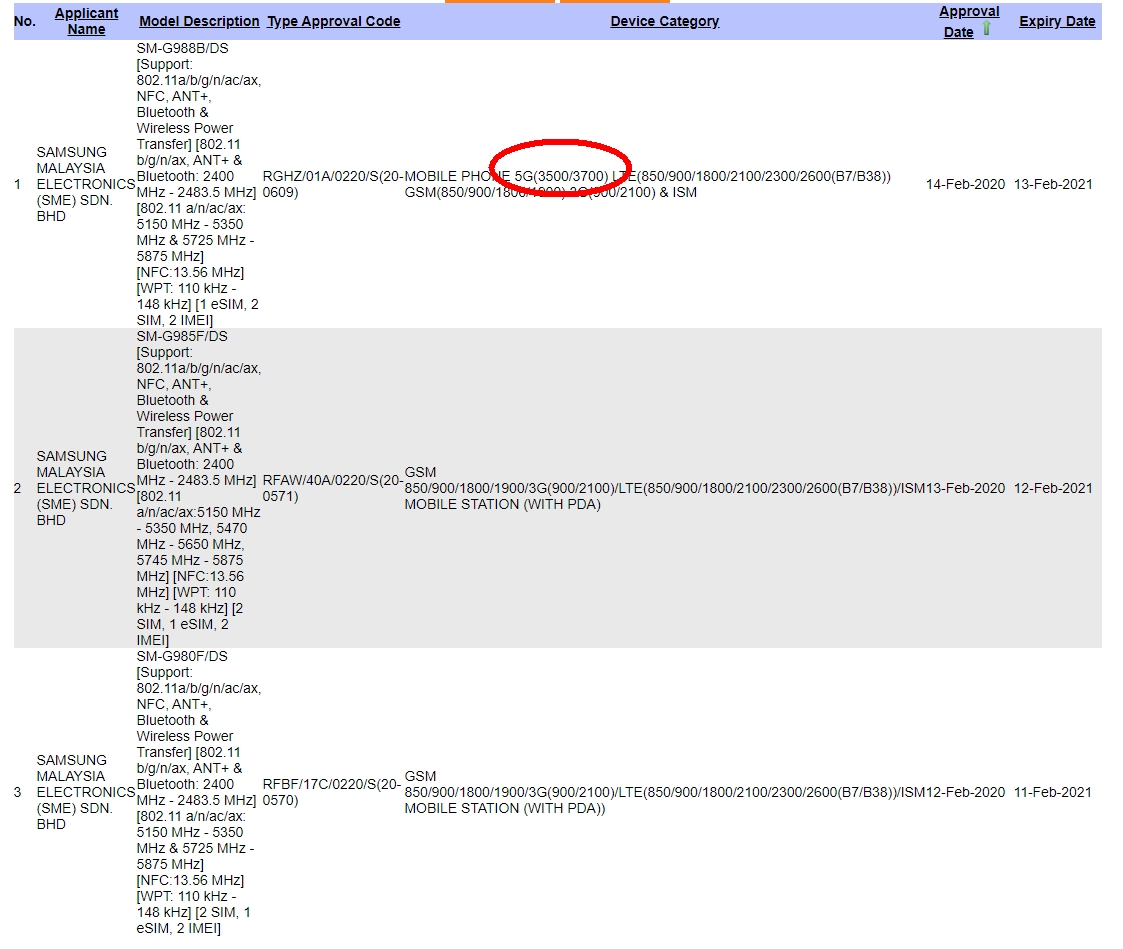The height and width of the screenshot is (949, 1123).
Task: Click the red-circled 5G(3500/3700) text
Action: [x=560, y=176]
